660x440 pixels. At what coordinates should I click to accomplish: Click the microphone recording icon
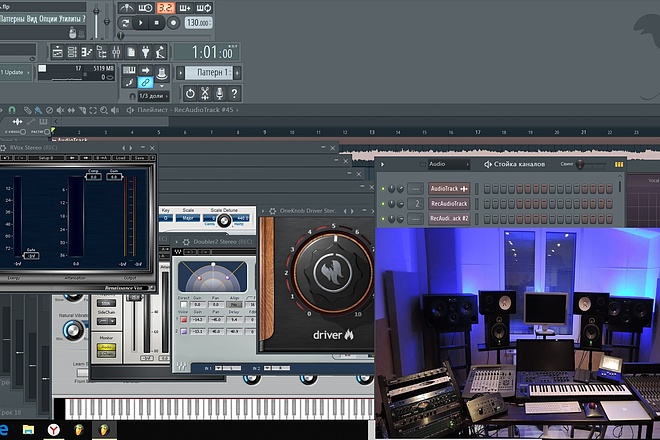pyautogui.click(x=219, y=93)
